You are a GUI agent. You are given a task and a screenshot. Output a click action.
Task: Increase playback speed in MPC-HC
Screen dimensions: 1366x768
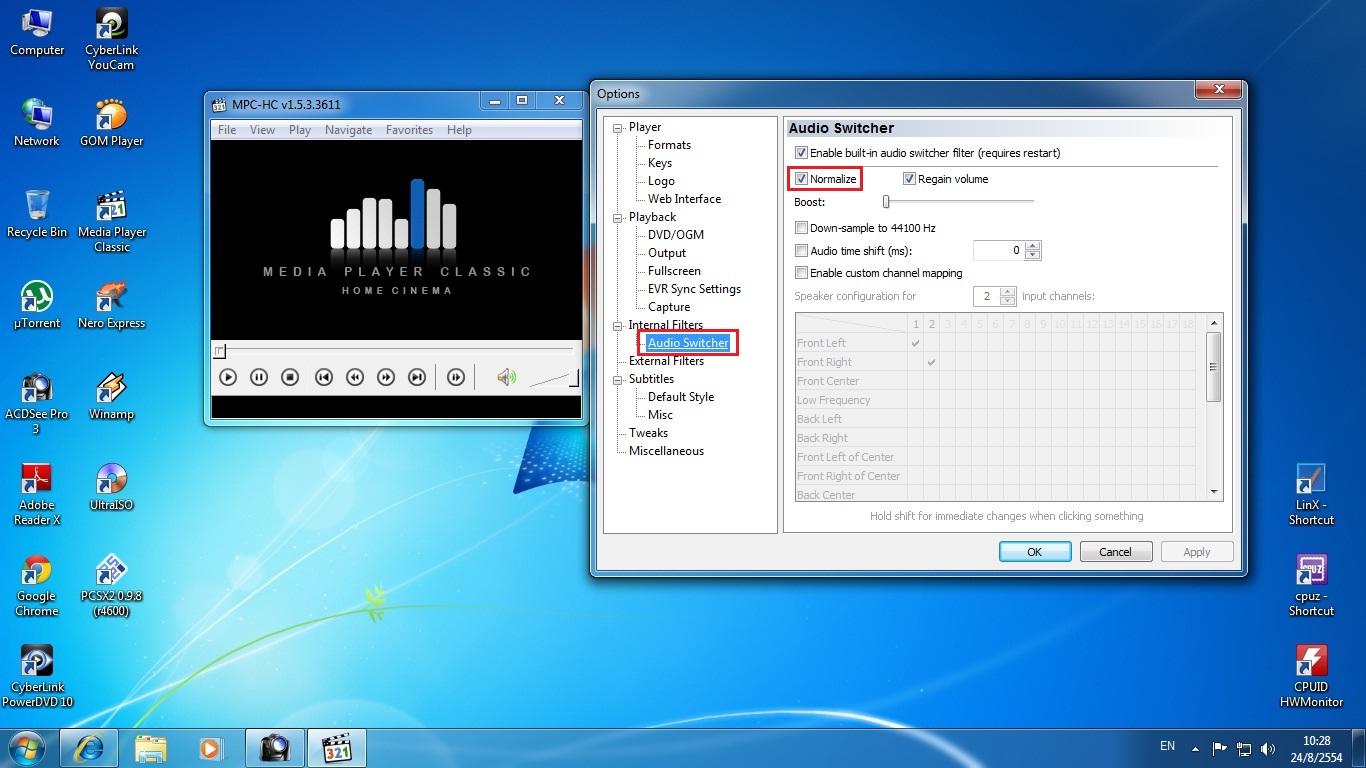[386, 377]
